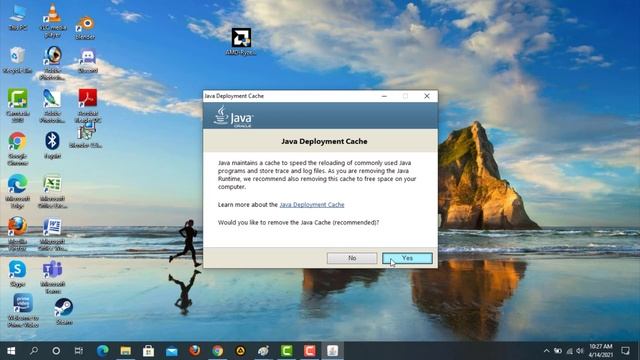640x360 pixels.
Task: Select the Microsoft Word desktop shortcut
Action: click(x=53, y=234)
